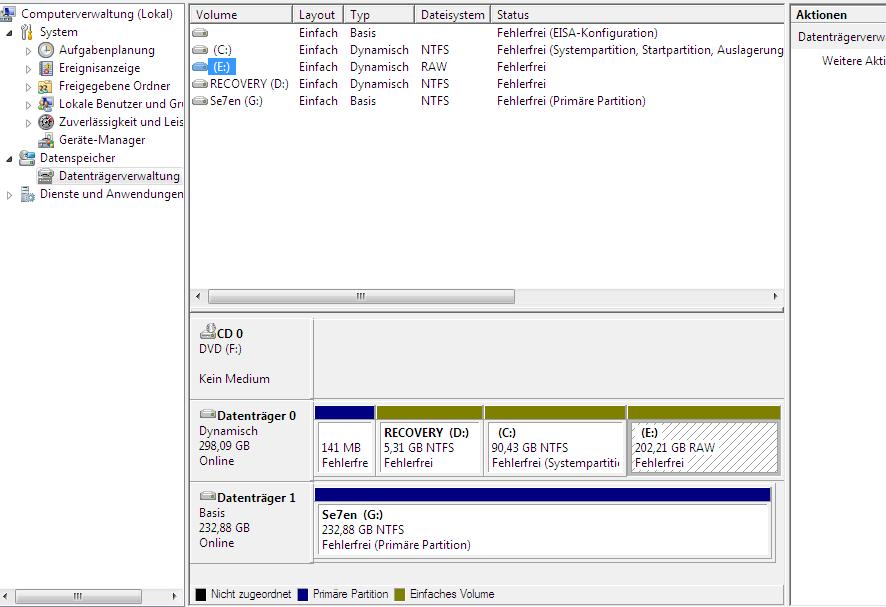Select the Freigegebene Ordner tree item
Viewport: 886px width, 607px height.
pyautogui.click(x=115, y=86)
